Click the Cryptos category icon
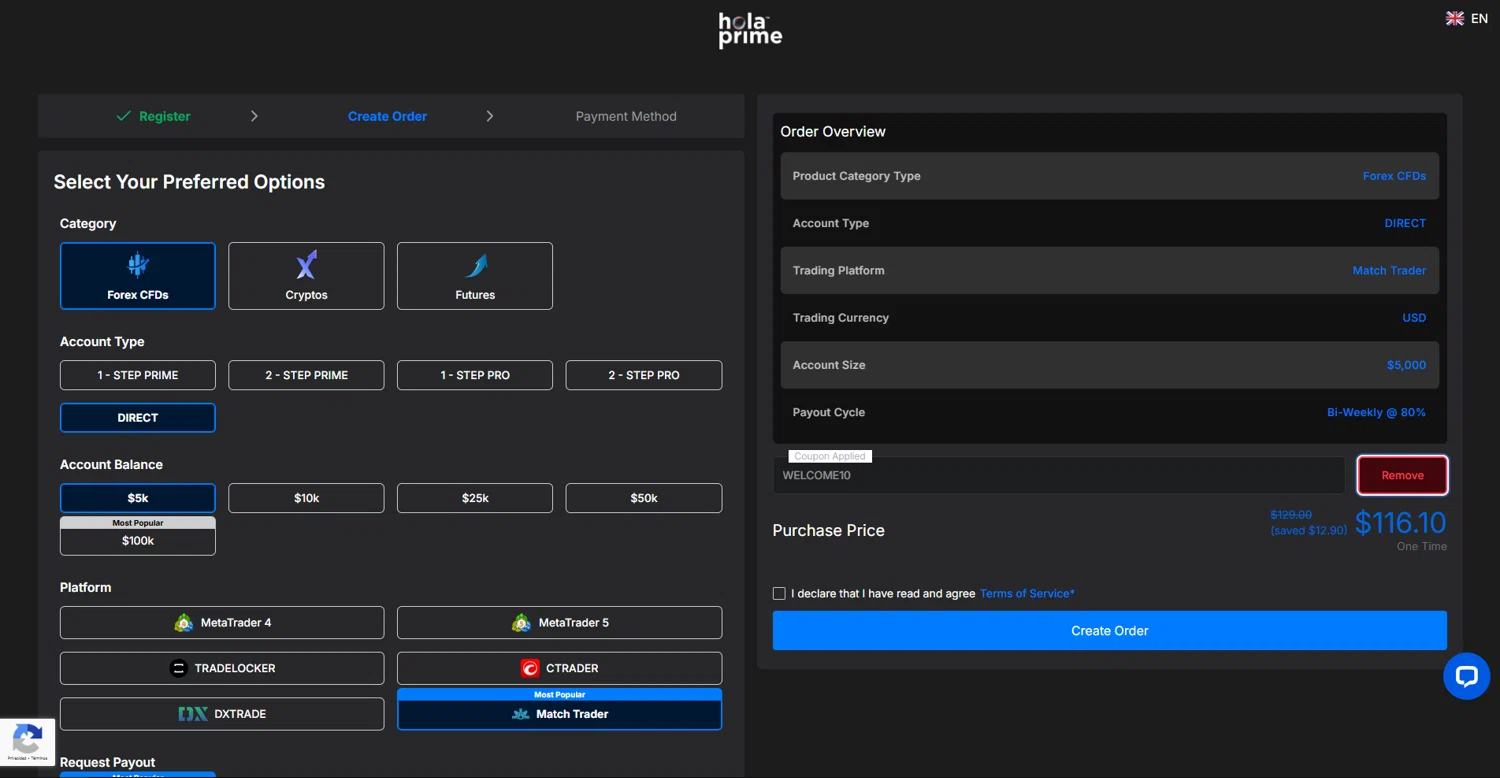Image resolution: width=1500 pixels, height=778 pixels. pos(306,265)
